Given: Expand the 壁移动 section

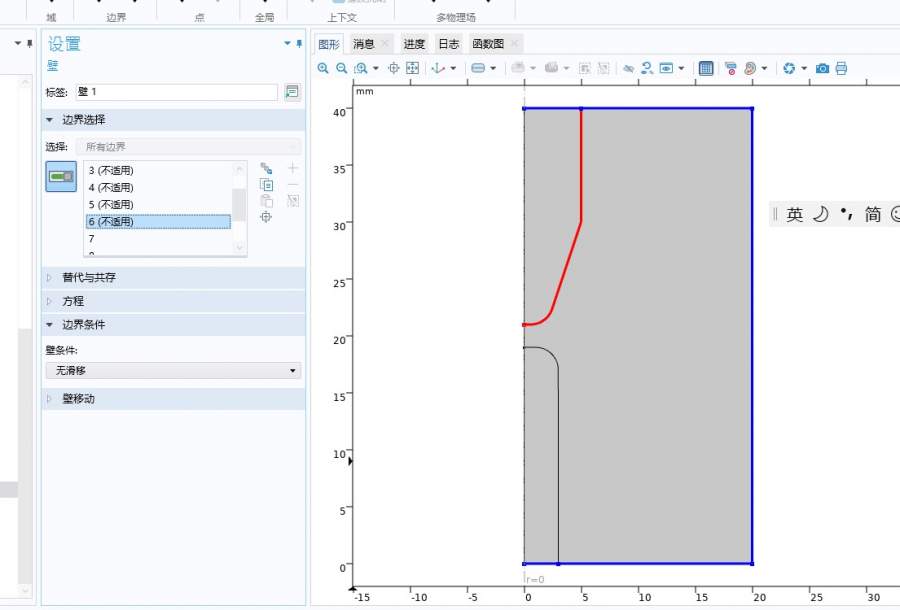Looking at the screenshot, I should point(79,399).
